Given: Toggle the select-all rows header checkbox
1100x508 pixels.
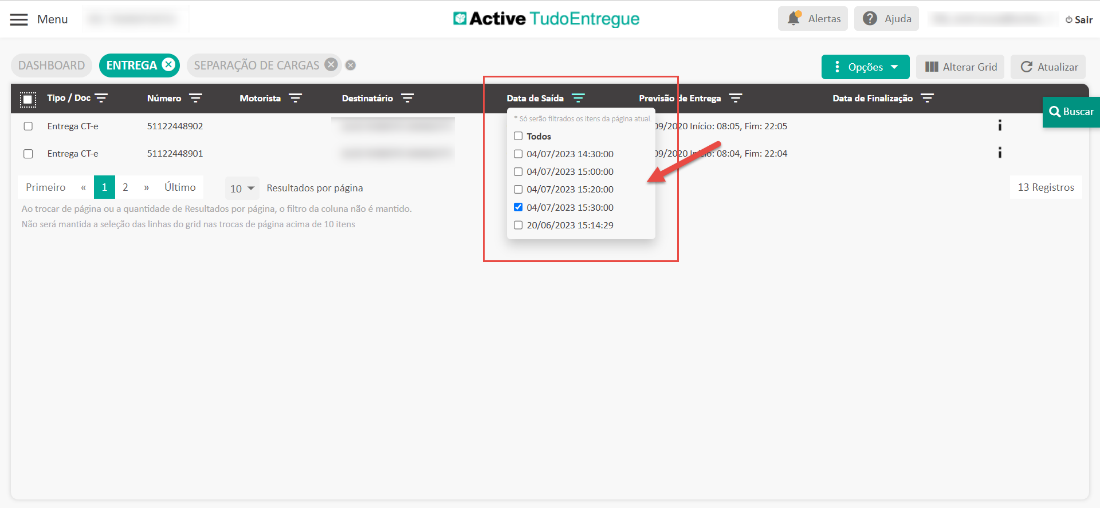Looking at the screenshot, I should (27, 99).
